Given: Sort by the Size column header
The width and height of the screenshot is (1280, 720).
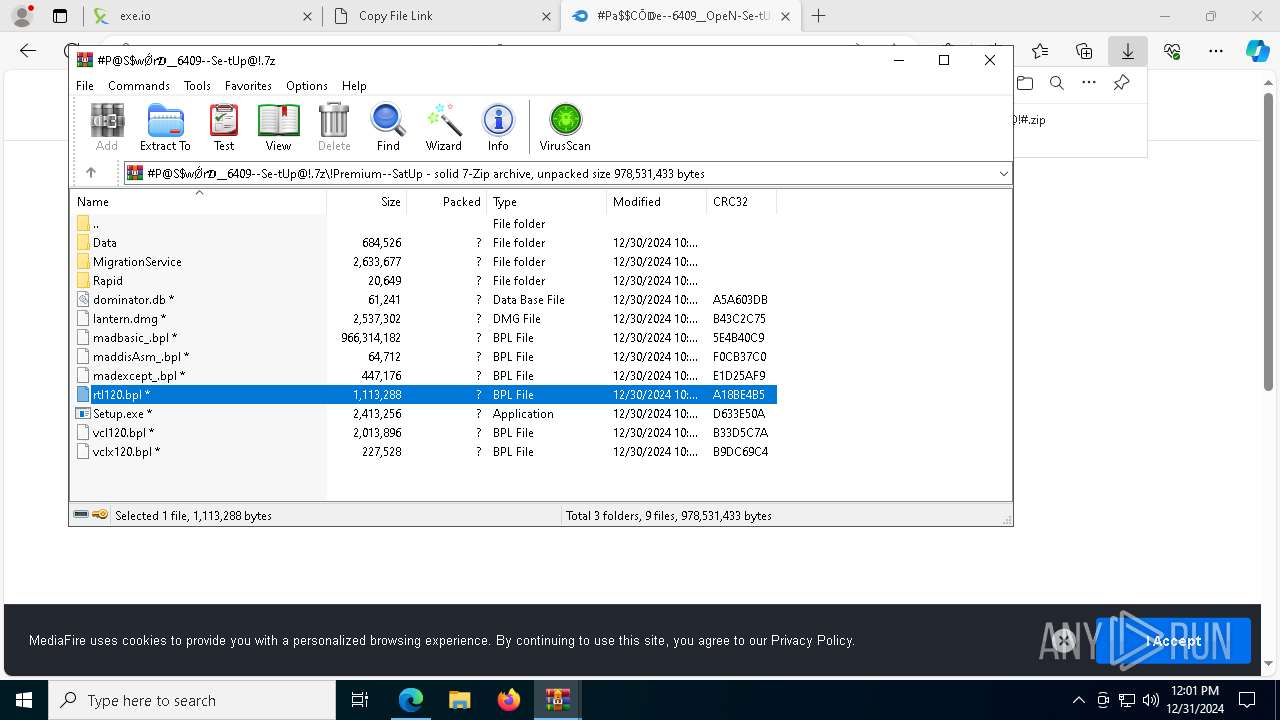Looking at the screenshot, I should [x=367, y=202].
